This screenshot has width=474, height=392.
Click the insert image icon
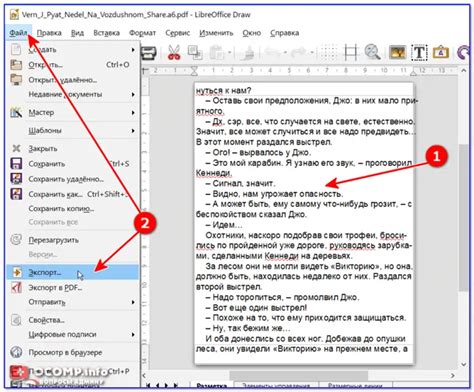(x=397, y=53)
